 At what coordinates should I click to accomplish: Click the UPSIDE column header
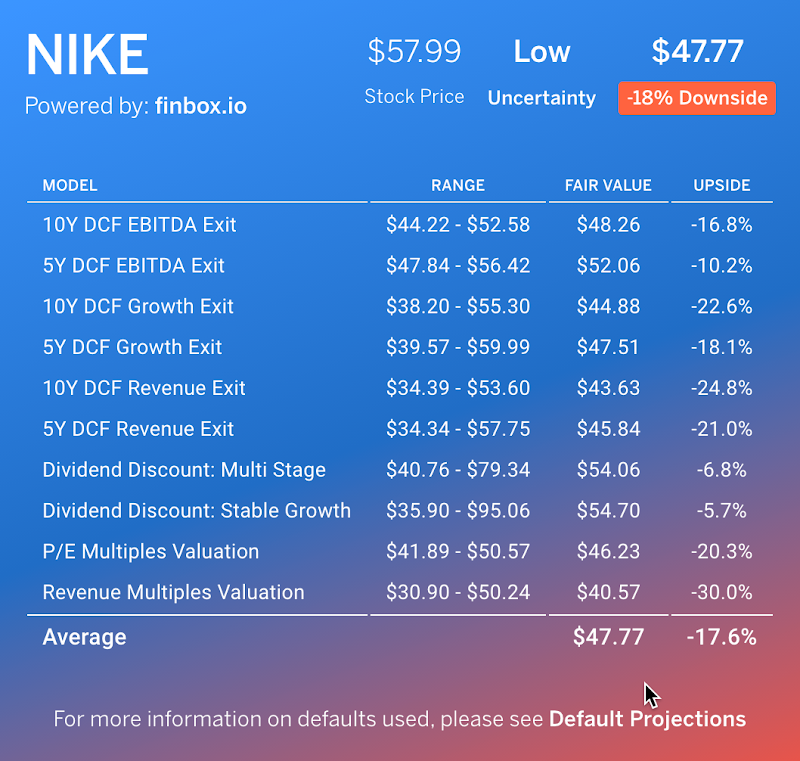[x=721, y=185]
